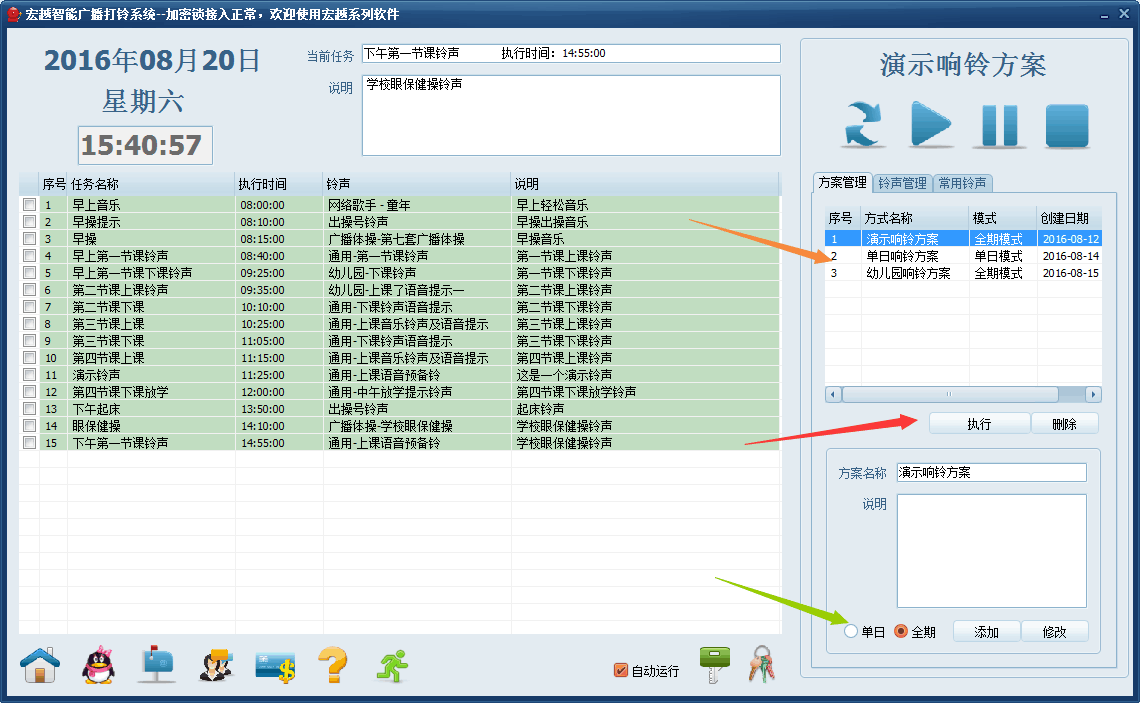
Task: Click the blue refresh arrows icon
Action: click(x=863, y=125)
